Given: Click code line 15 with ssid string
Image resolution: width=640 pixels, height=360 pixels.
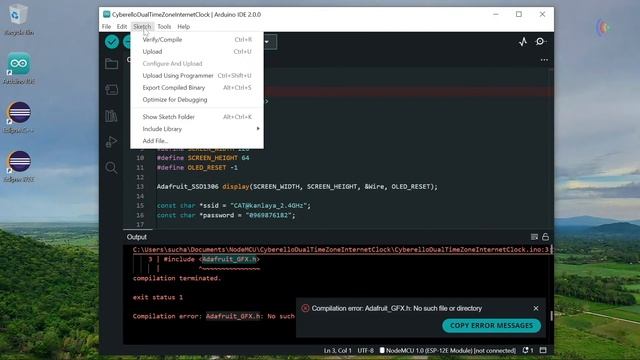Looking at the screenshot, I should (233, 205).
